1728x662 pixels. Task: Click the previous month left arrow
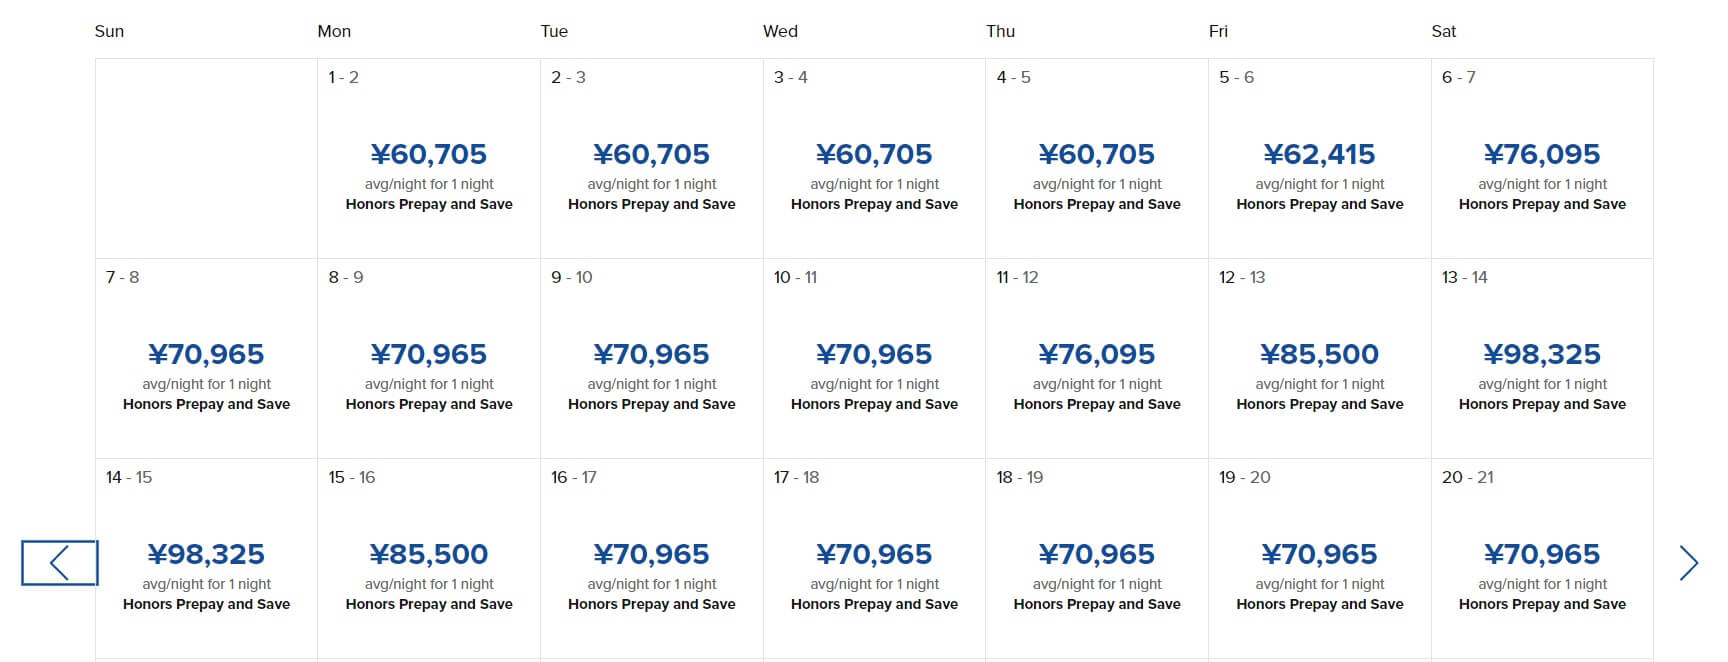tap(60, 563)
